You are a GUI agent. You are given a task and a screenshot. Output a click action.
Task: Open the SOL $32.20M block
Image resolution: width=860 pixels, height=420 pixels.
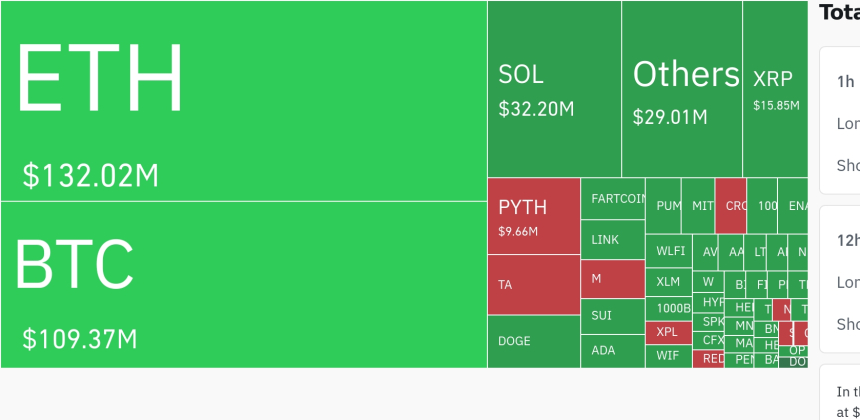[554, 89]
